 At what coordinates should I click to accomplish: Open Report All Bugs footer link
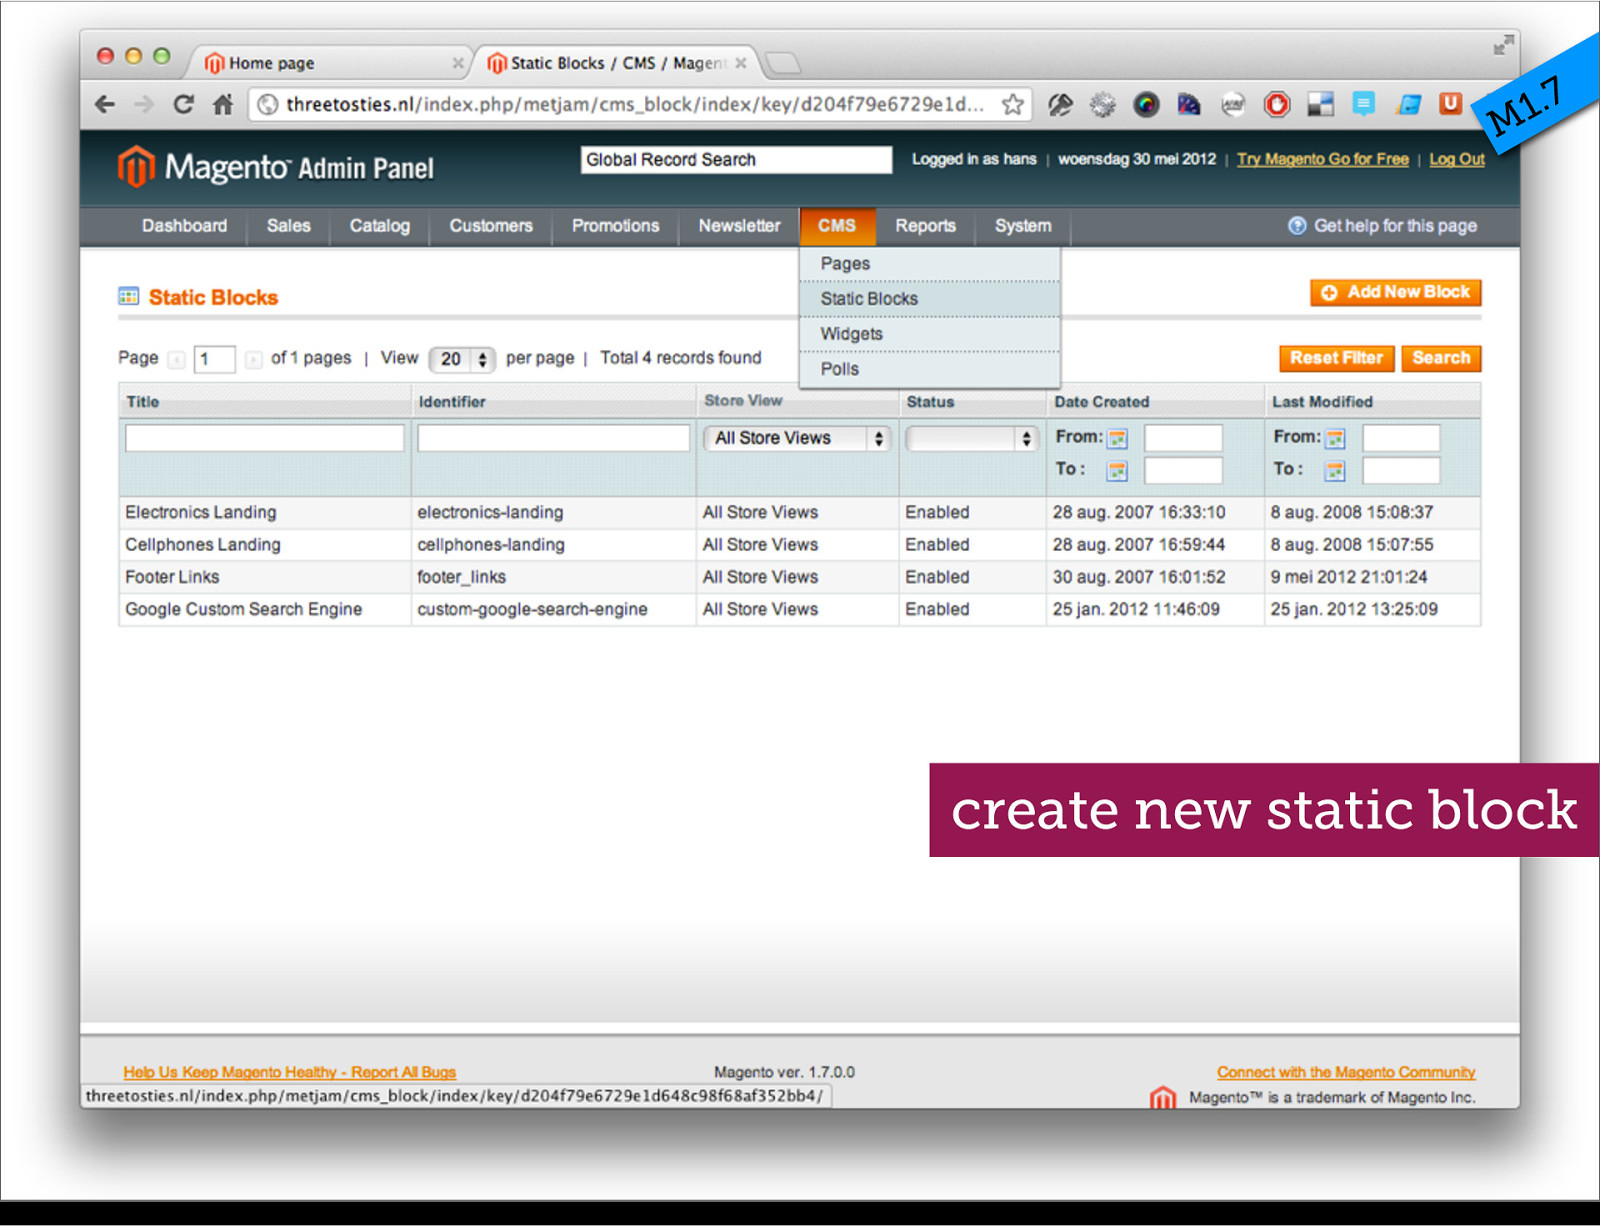tap(289, 1072)
